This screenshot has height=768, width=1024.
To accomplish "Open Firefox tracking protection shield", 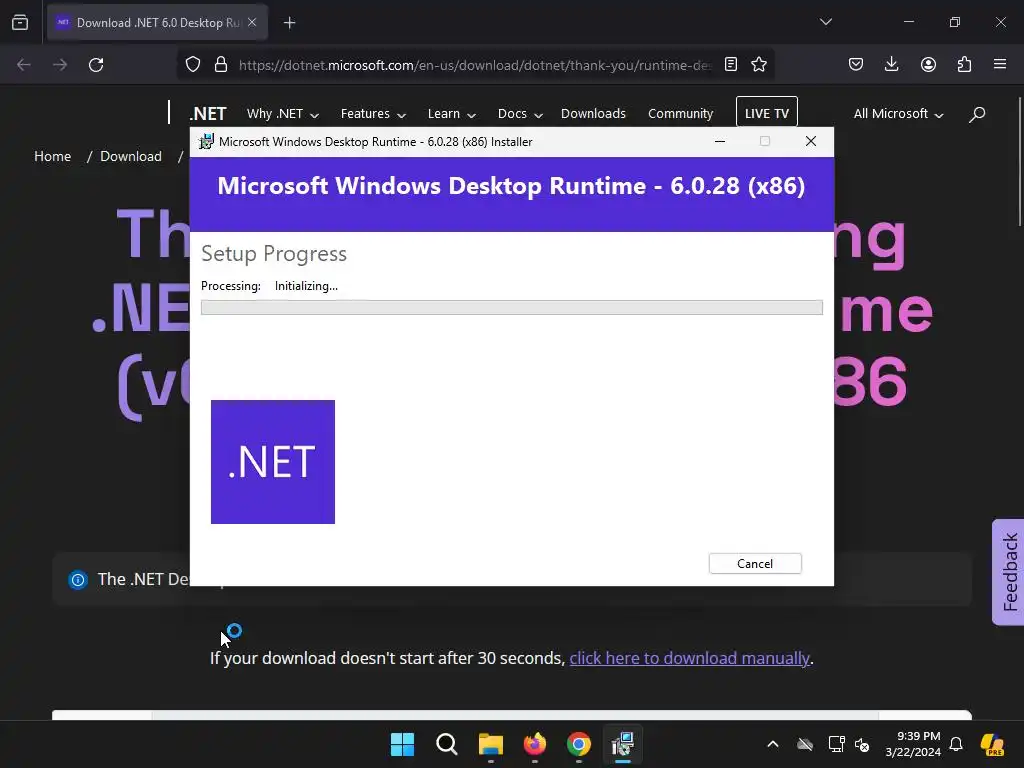I will pos(193,65).
